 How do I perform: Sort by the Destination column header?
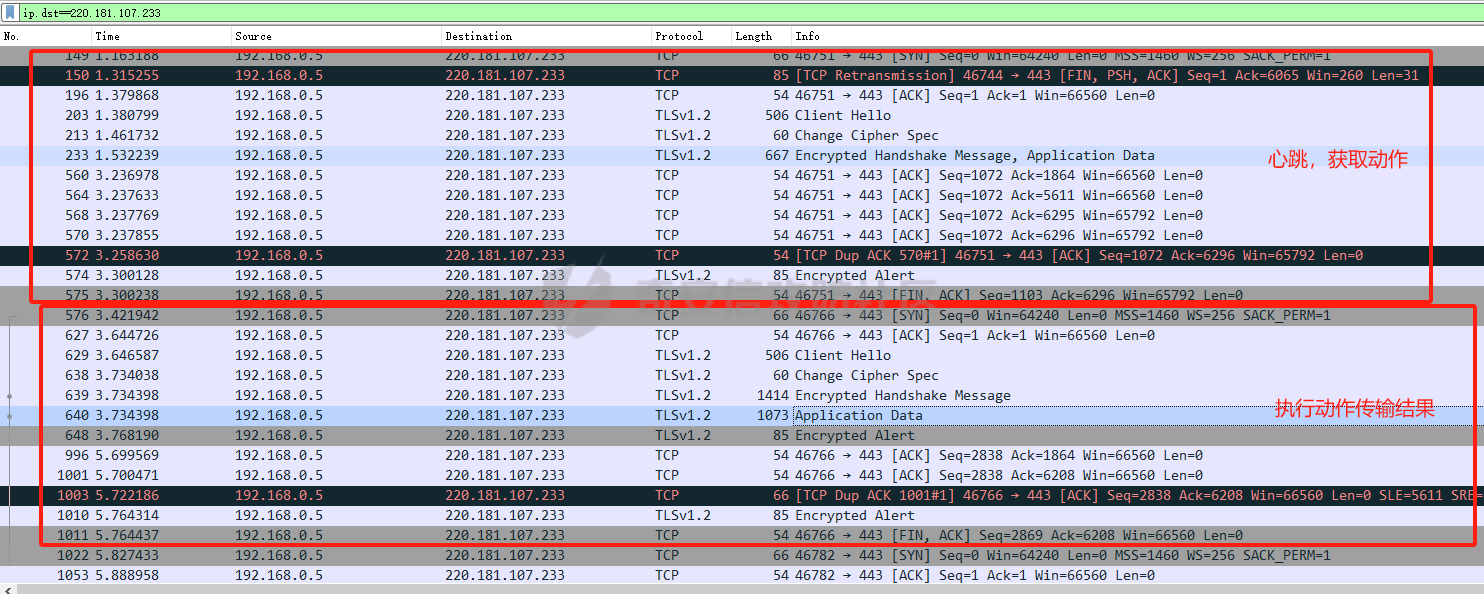click(x=546, y=36)
